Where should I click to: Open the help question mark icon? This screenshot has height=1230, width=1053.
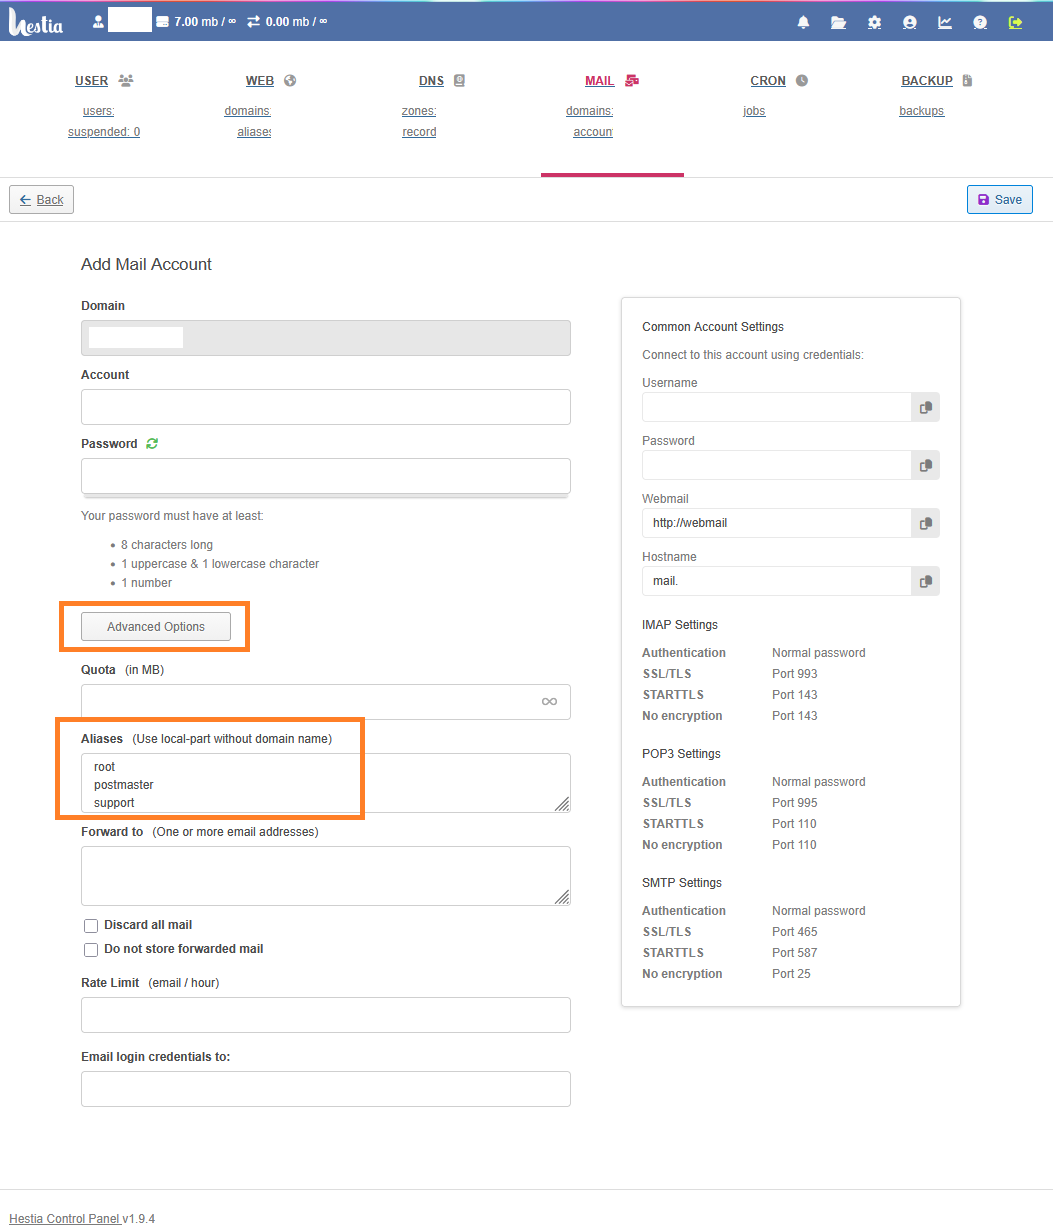[980, 22]
